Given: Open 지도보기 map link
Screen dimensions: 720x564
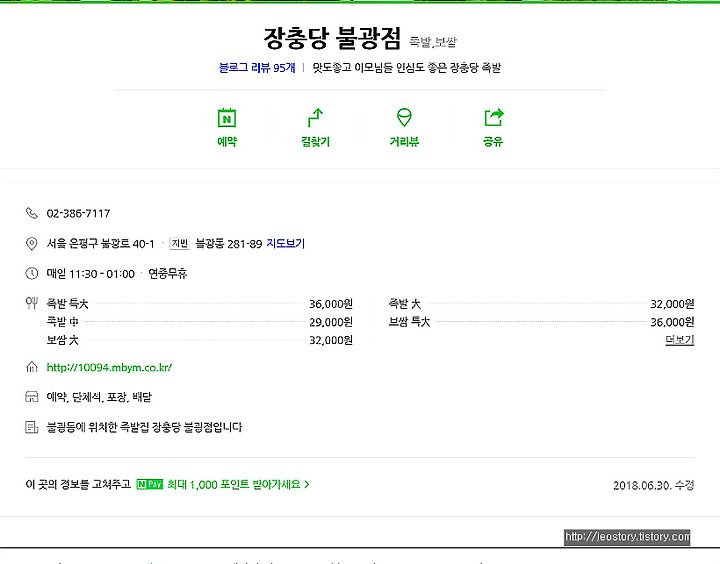Looking at the screenshot, I should [x=286, y=243].
